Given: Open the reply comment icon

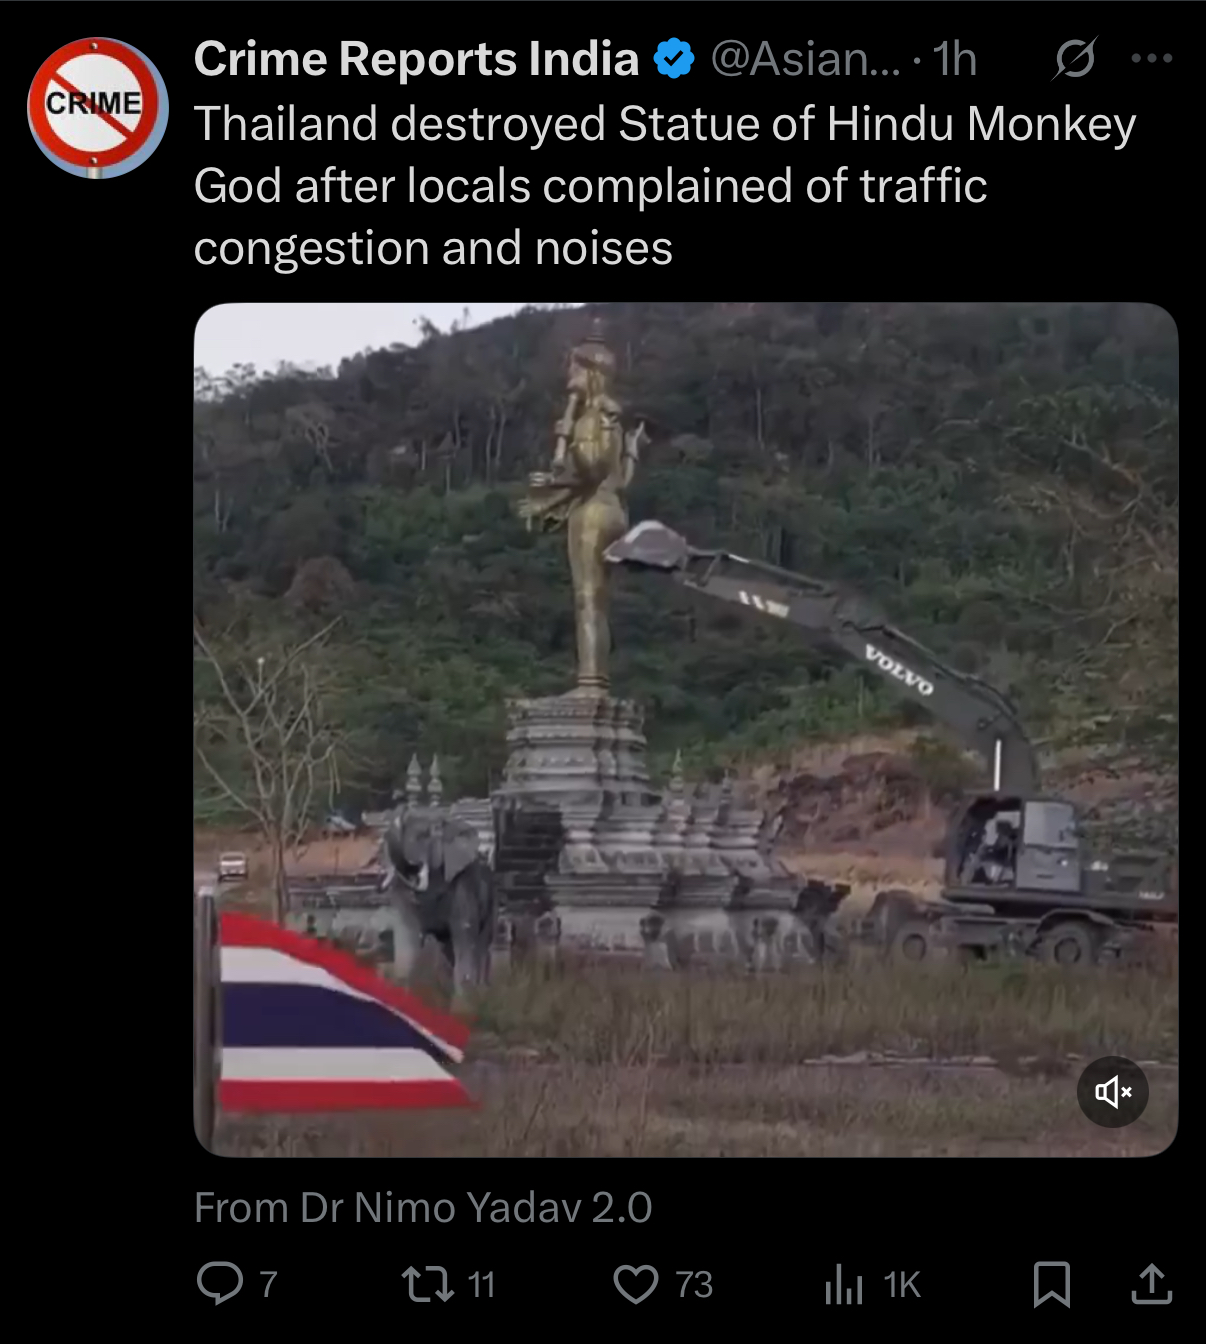Looking at the screenshot, I should click(220, 1284).
